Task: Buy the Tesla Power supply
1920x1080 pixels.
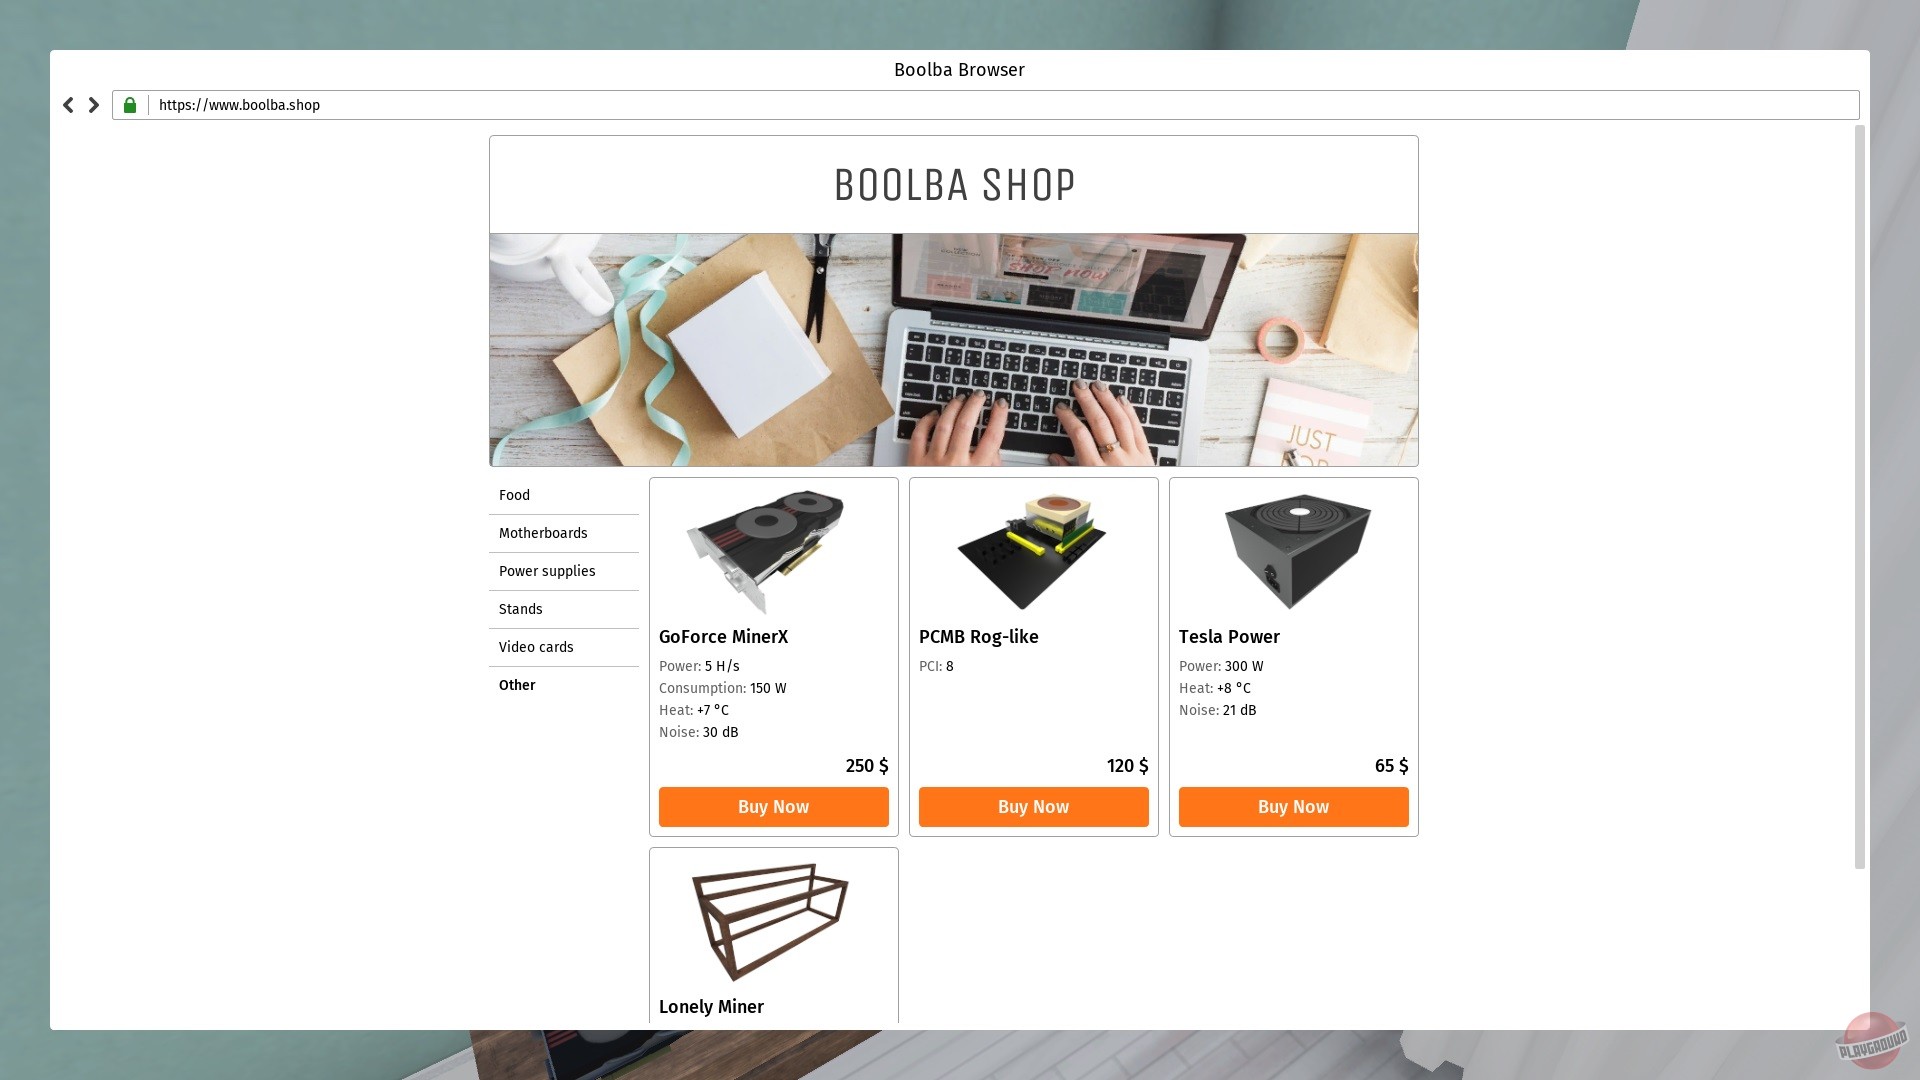Action: (x=1294, y=807)
